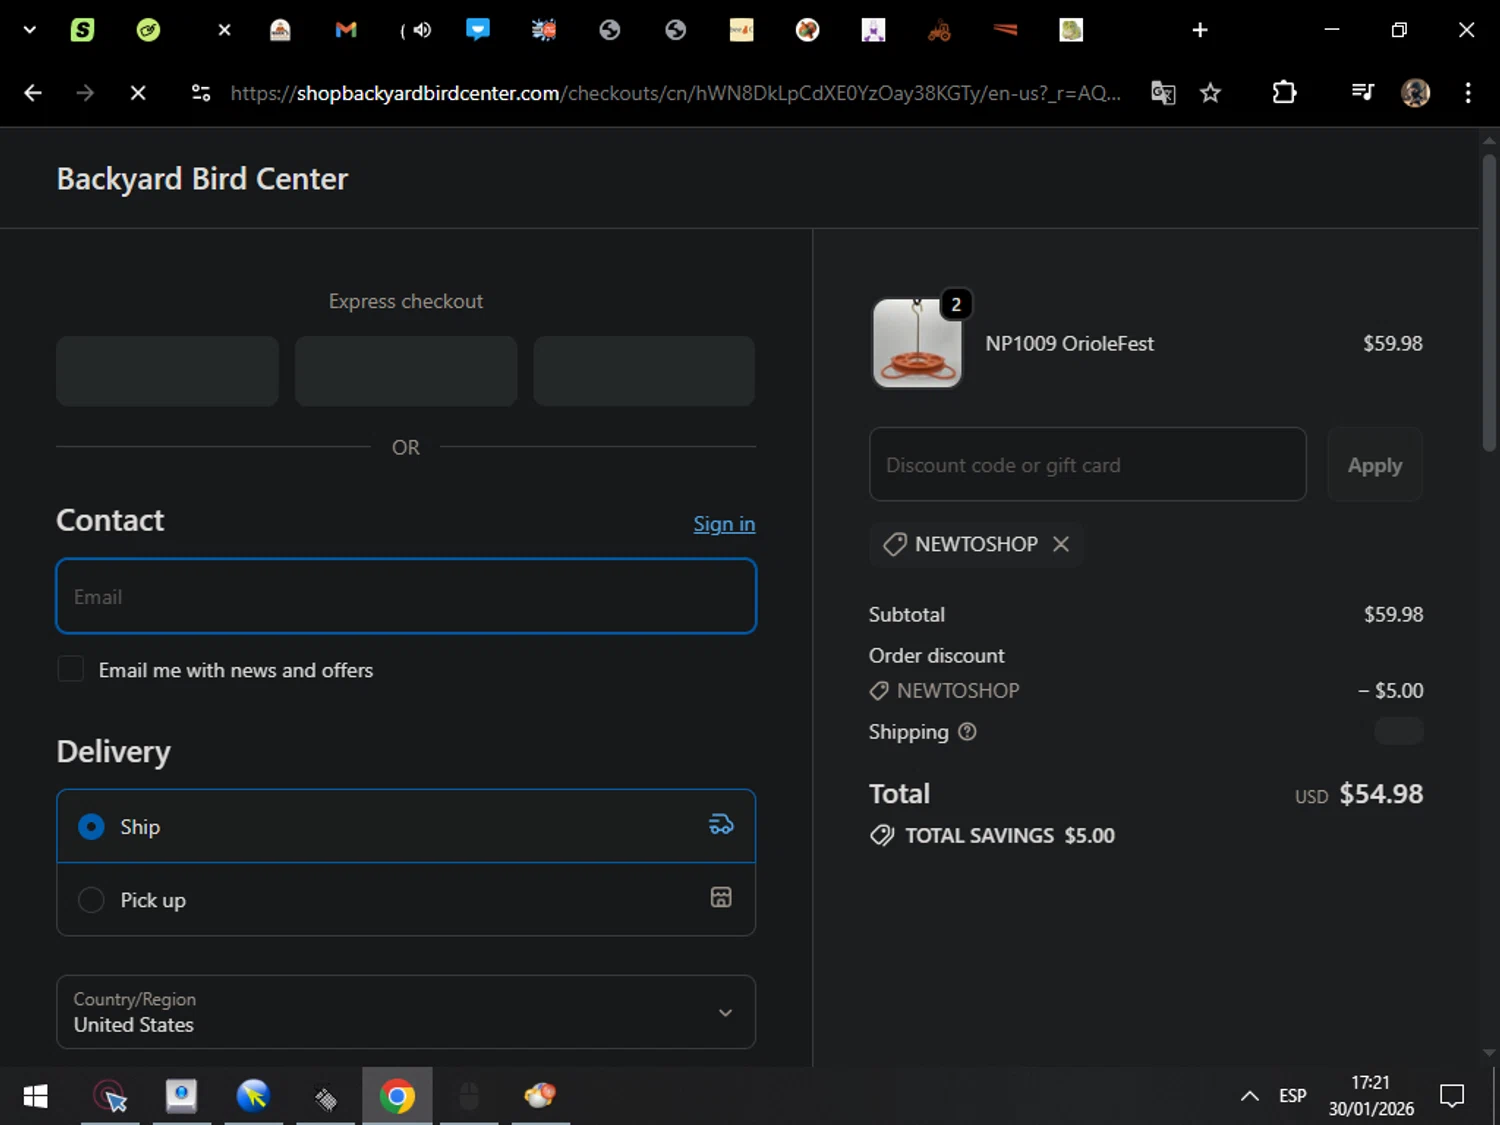Image resolution: width=1500 pixels, height=1125 pixels.
Task: Open a new browser tab
Action: [x=1200, y=30]
